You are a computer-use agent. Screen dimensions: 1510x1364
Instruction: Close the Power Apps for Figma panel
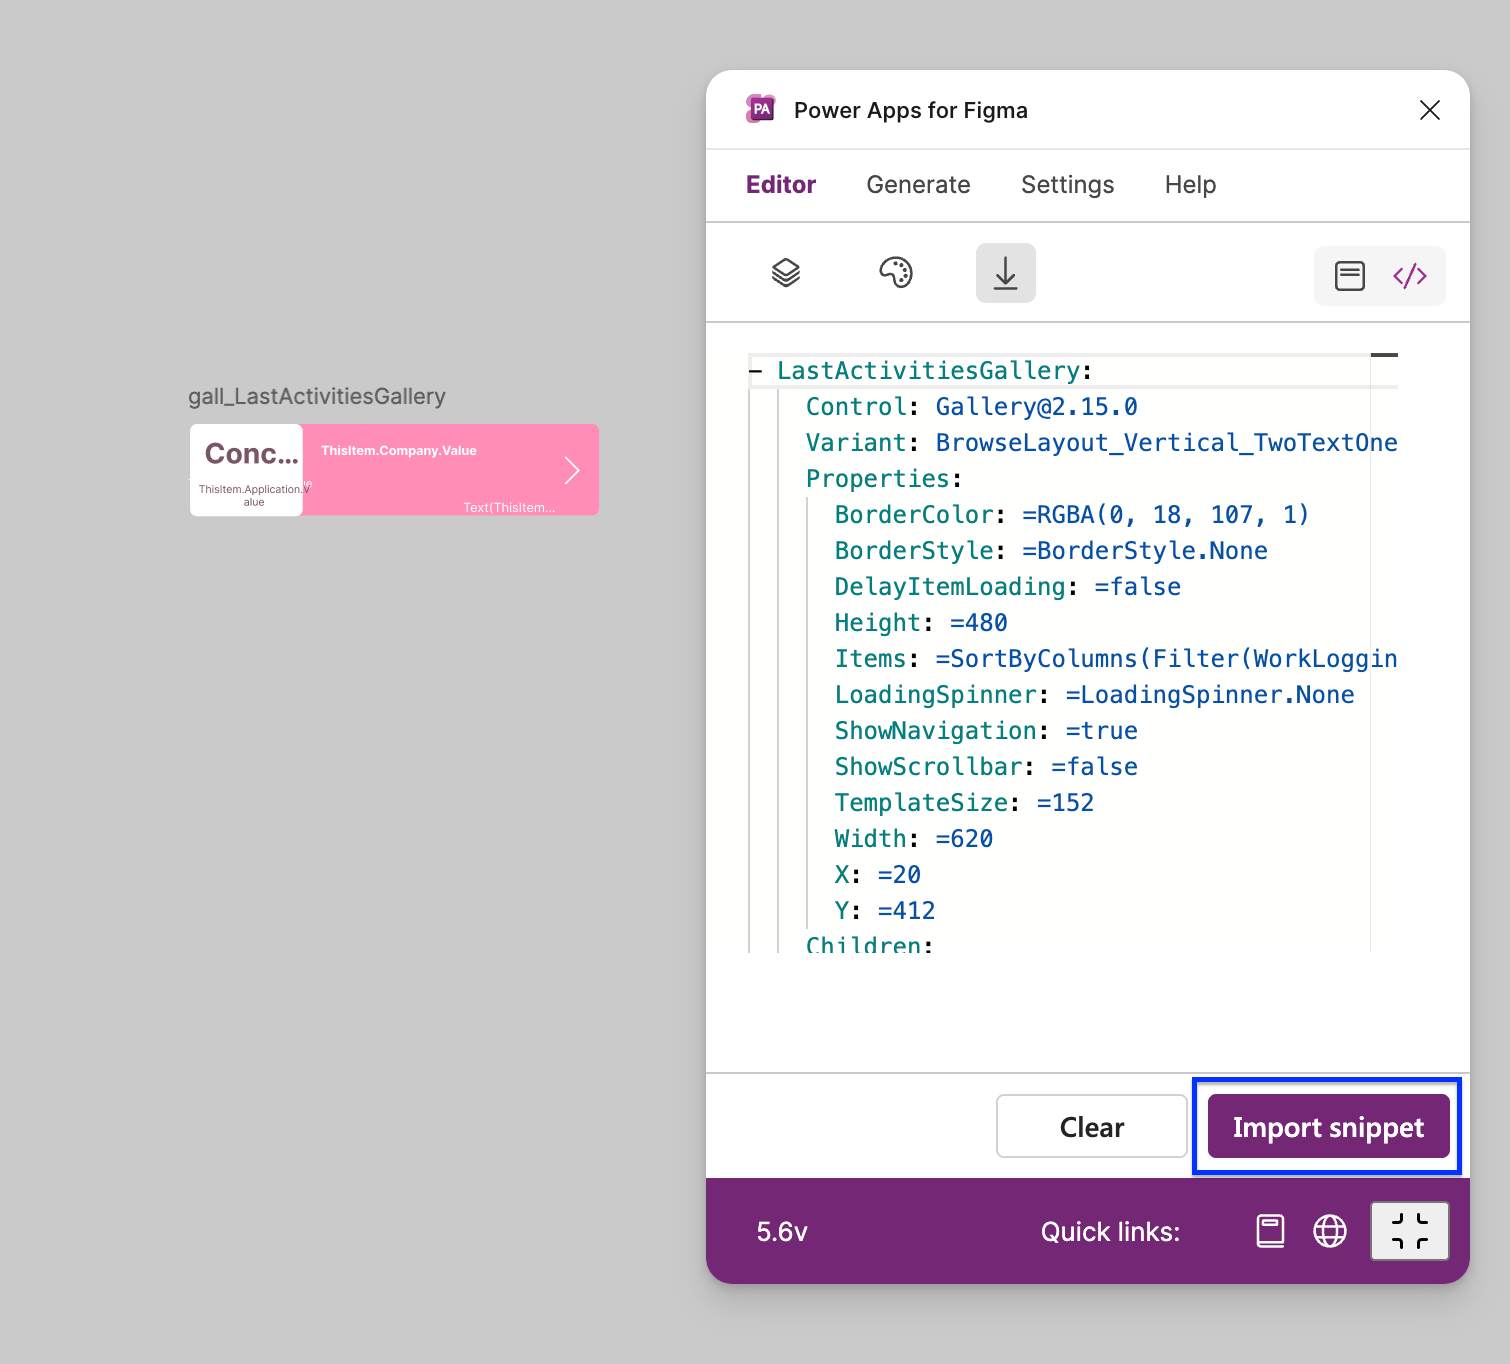[x=1430, y=110]
